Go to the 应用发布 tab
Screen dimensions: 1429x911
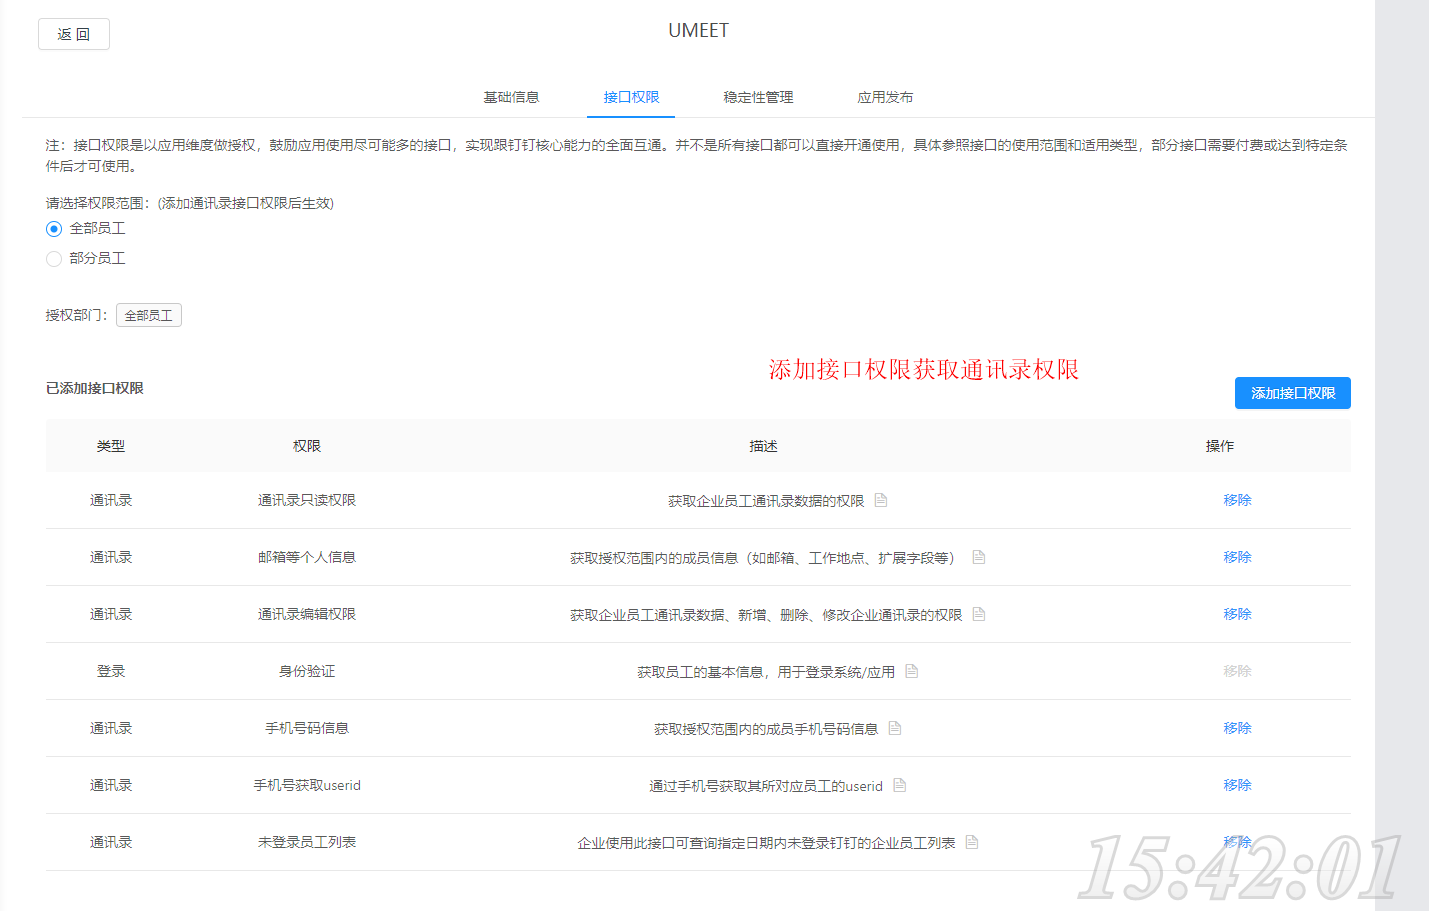[x=885, y=97]
